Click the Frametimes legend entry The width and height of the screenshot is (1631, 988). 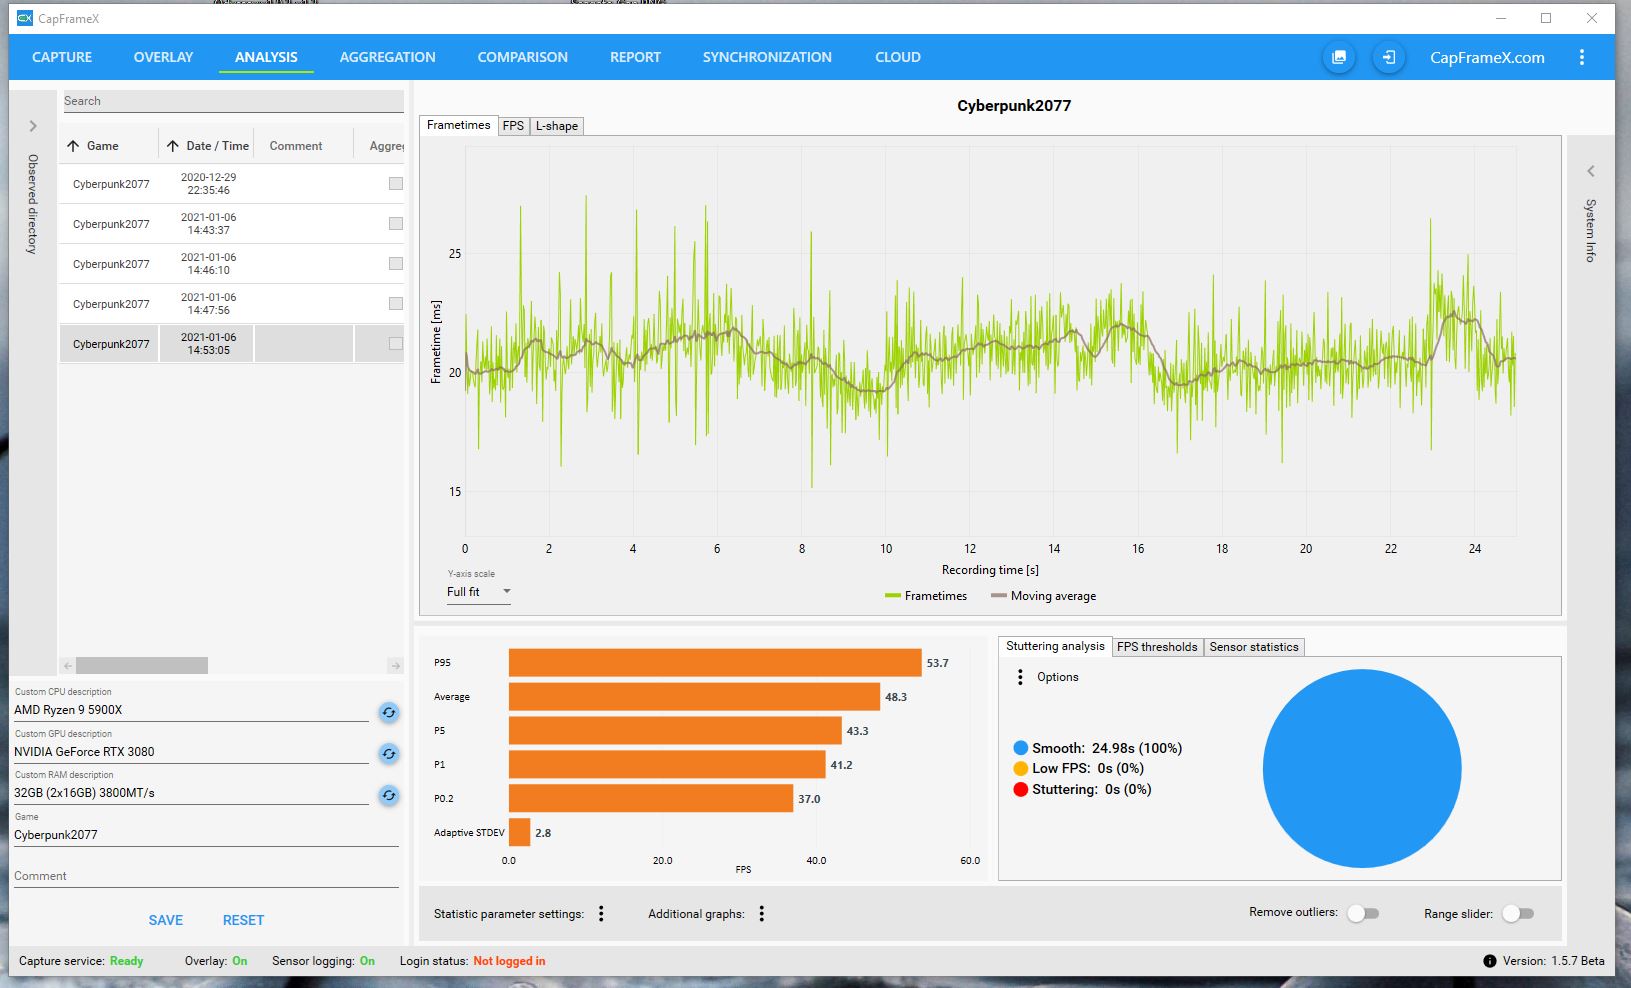pos(926,596)
